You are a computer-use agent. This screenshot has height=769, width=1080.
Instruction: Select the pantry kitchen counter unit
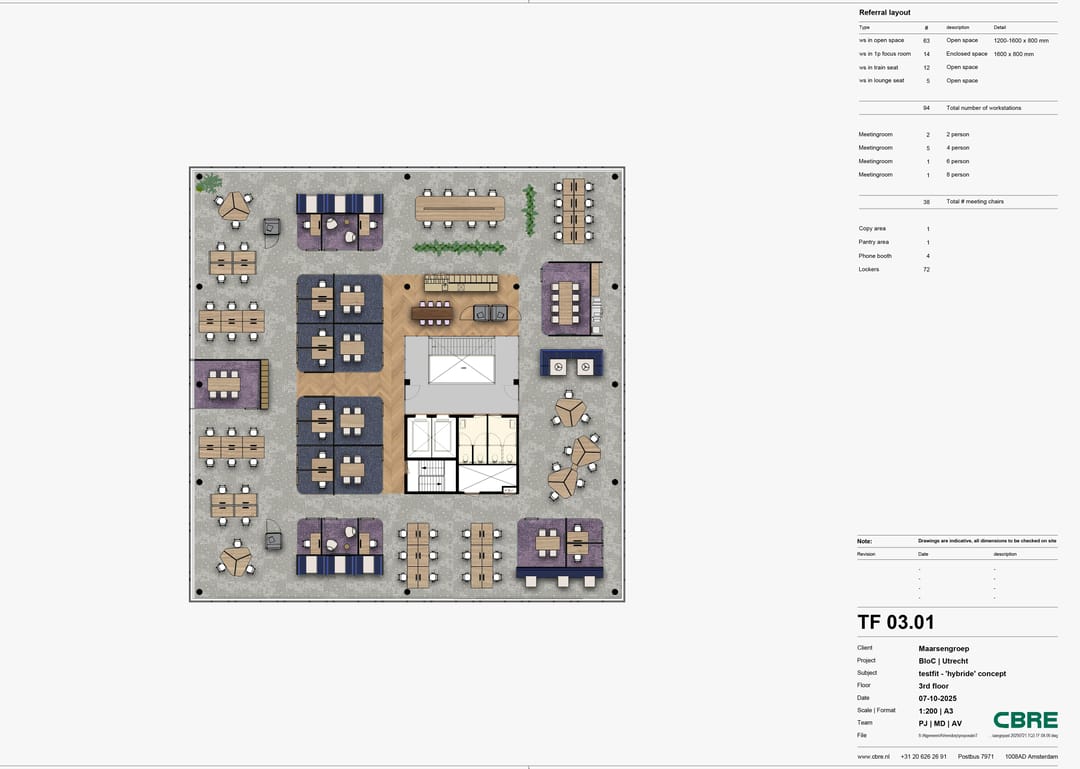pyautogui.click(x=460, y=283)
